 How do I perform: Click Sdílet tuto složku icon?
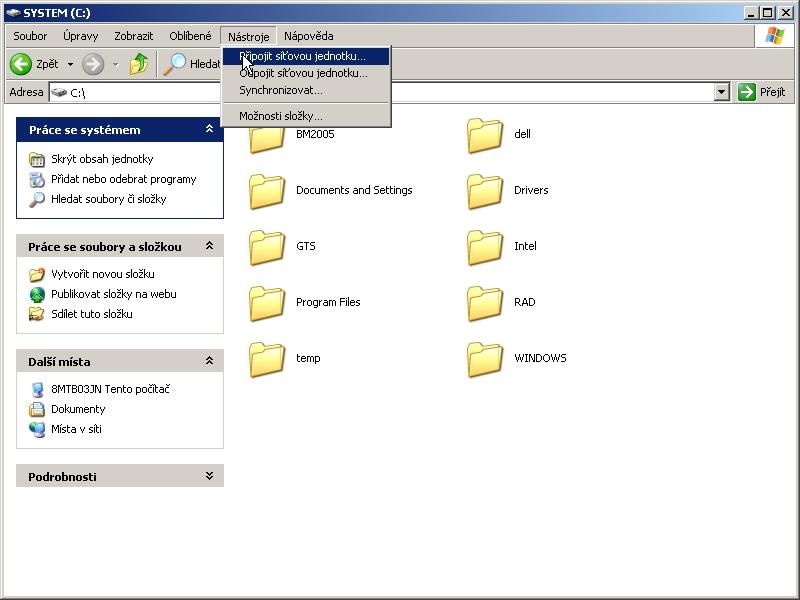pos(37,314)
